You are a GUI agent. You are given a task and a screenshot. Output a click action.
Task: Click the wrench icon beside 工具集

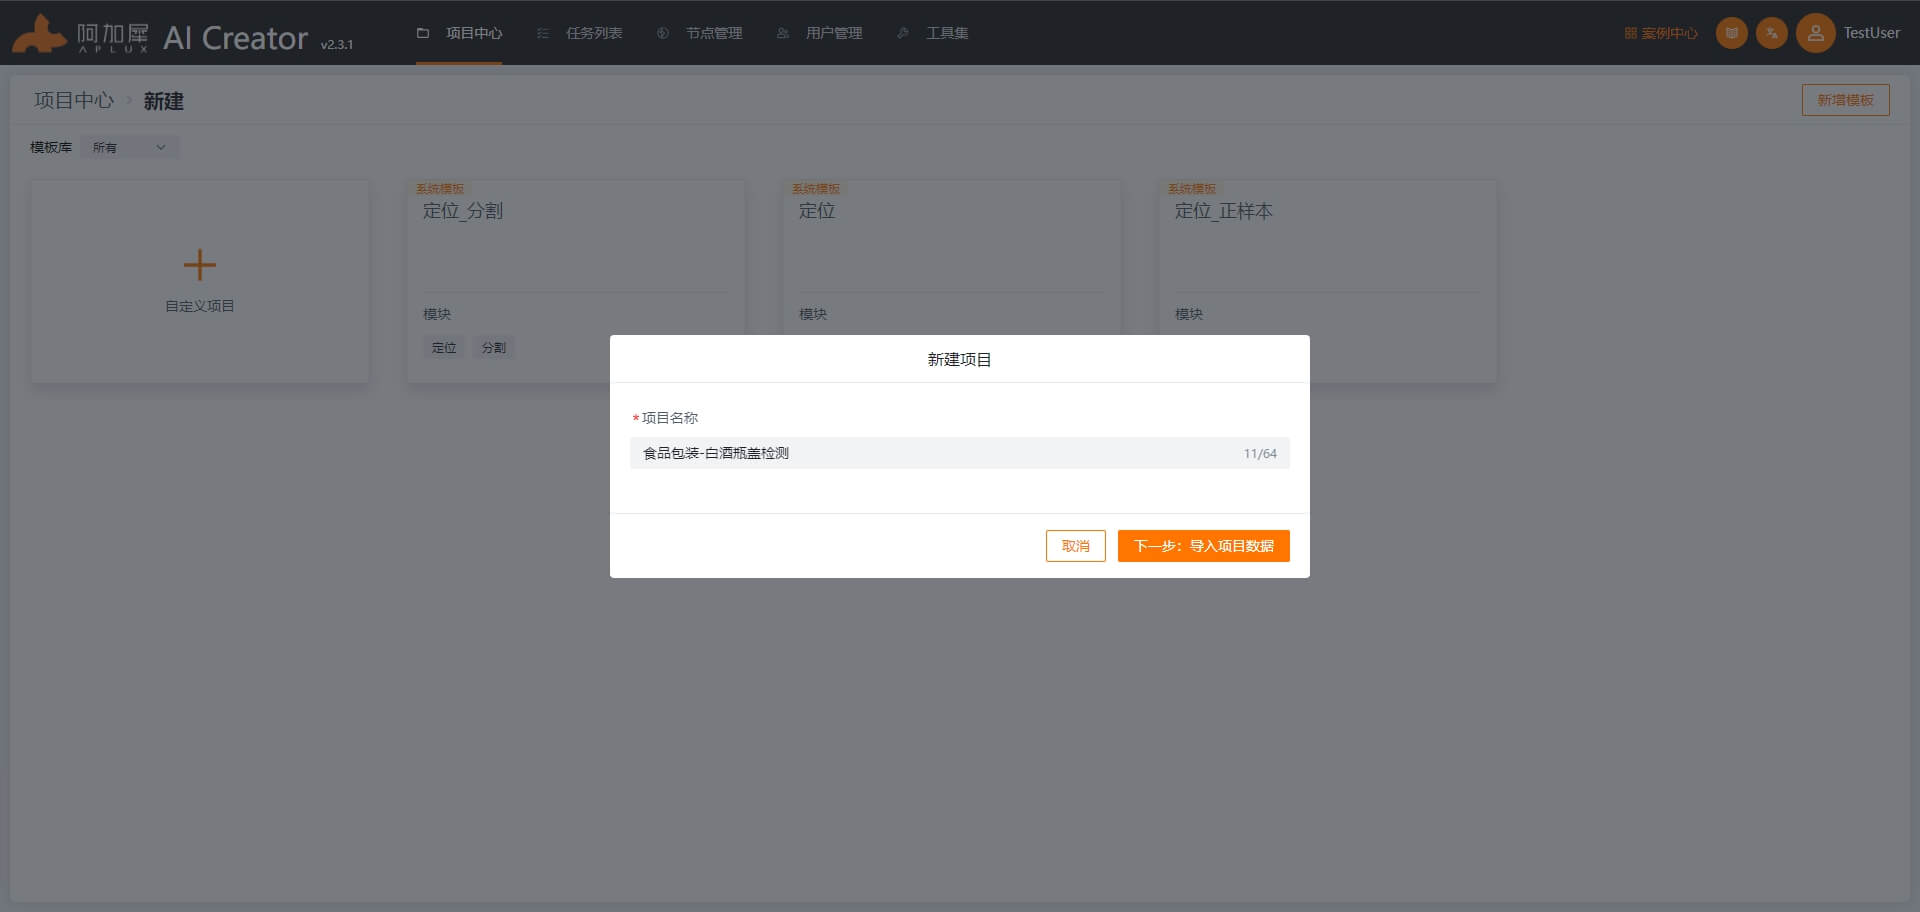point(903,33)
